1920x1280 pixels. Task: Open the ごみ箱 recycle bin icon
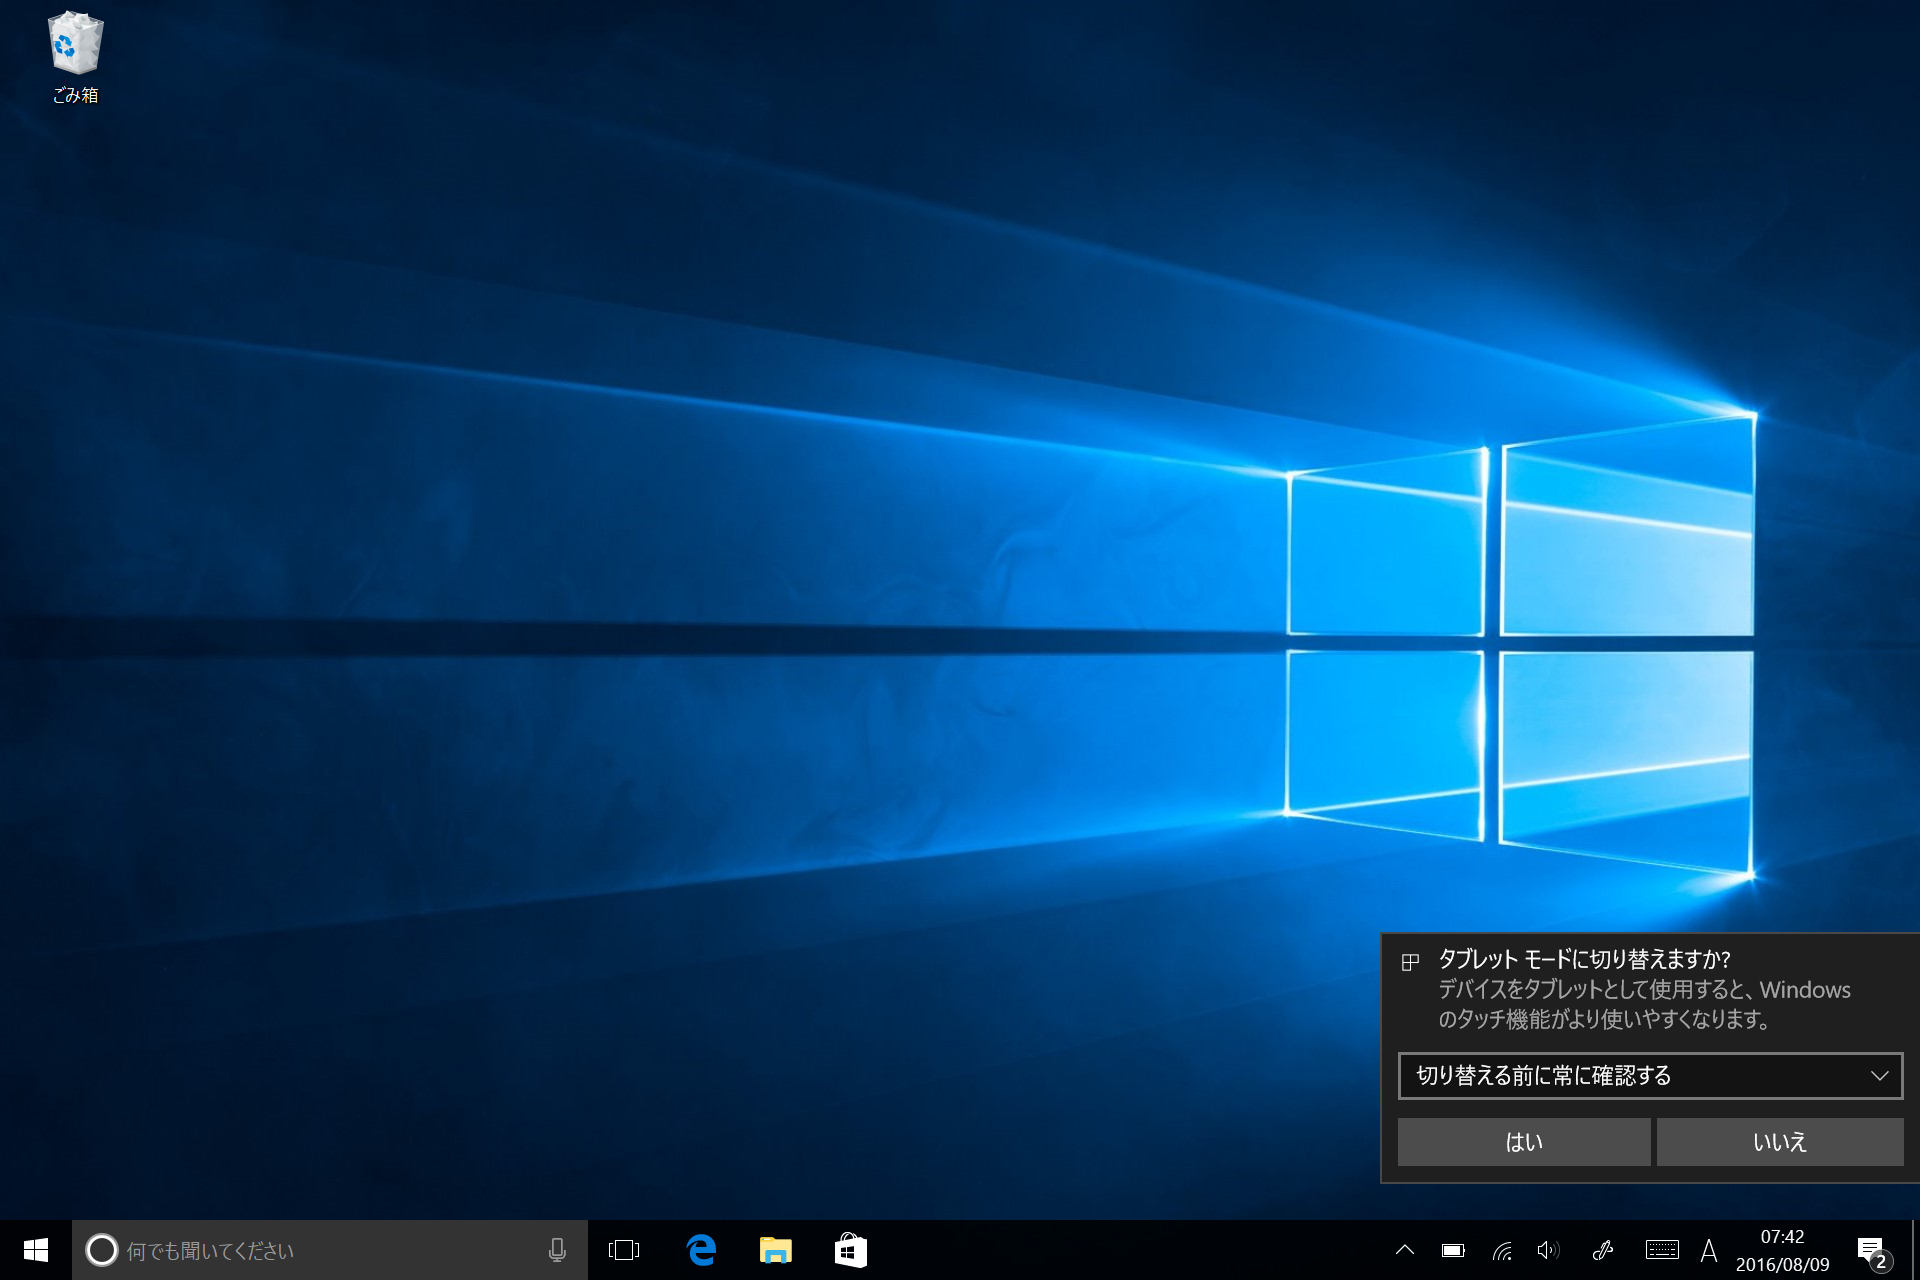75,57
